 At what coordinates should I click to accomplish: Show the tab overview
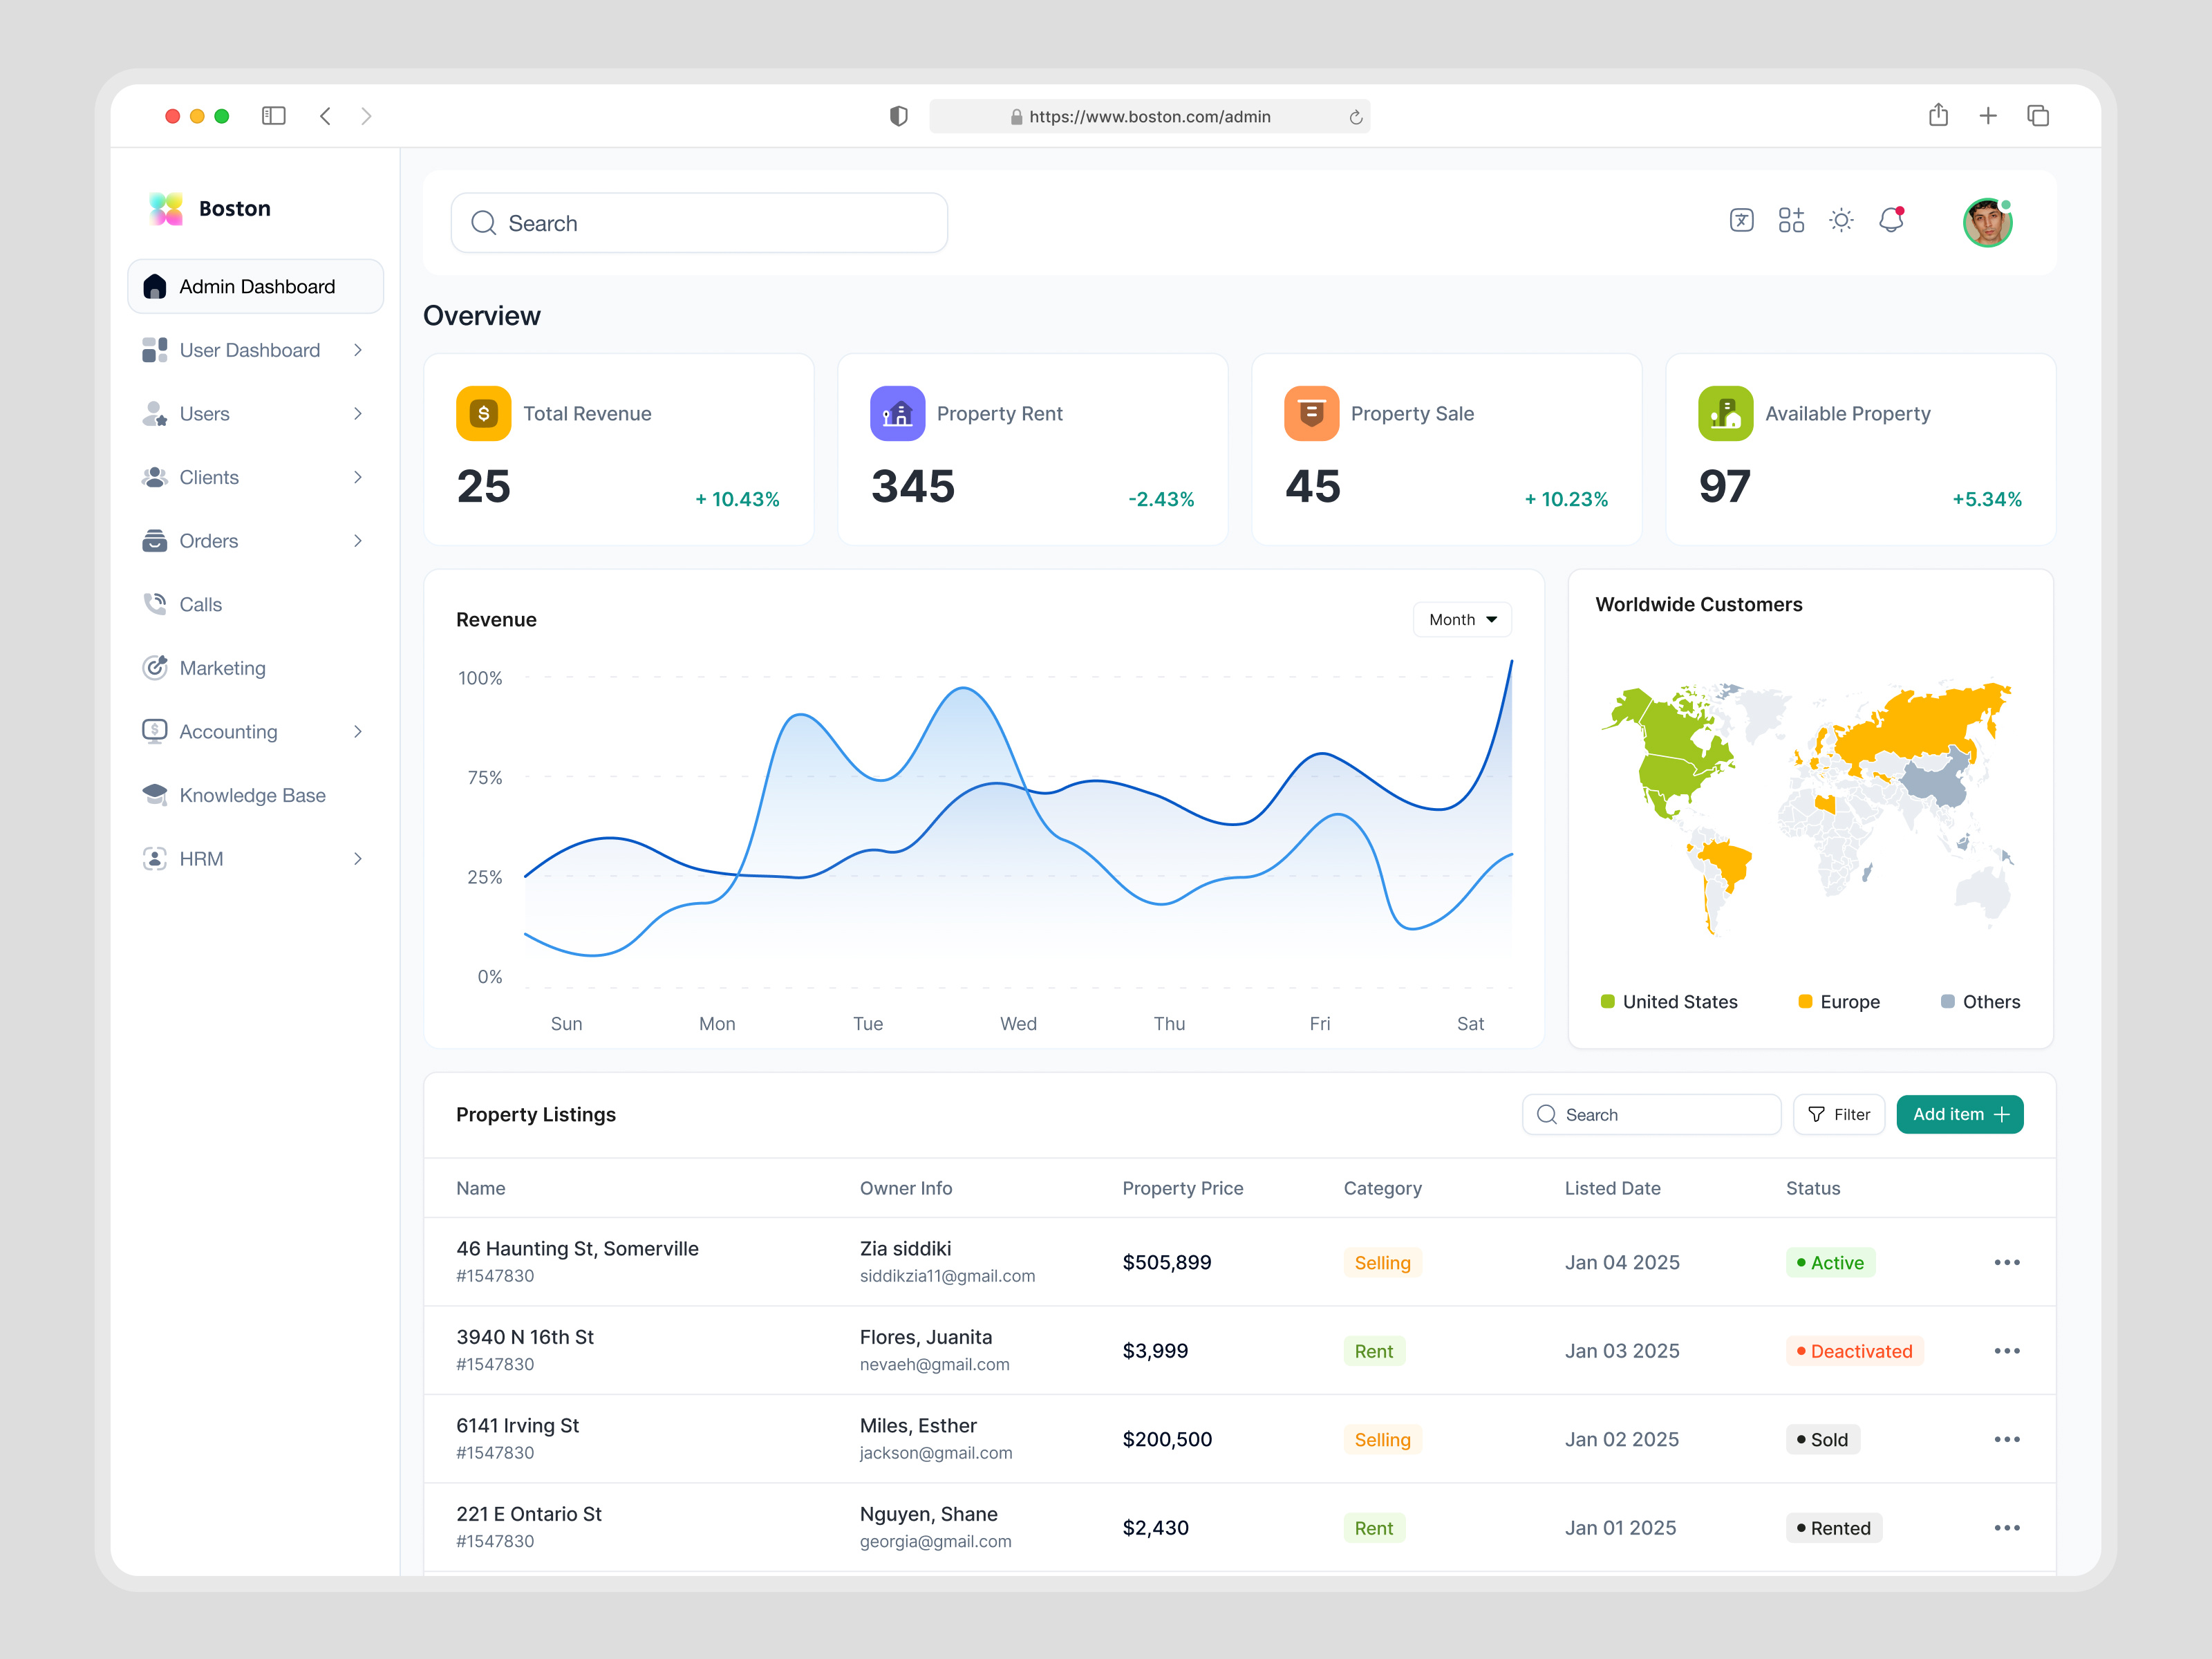point(2038,116)
